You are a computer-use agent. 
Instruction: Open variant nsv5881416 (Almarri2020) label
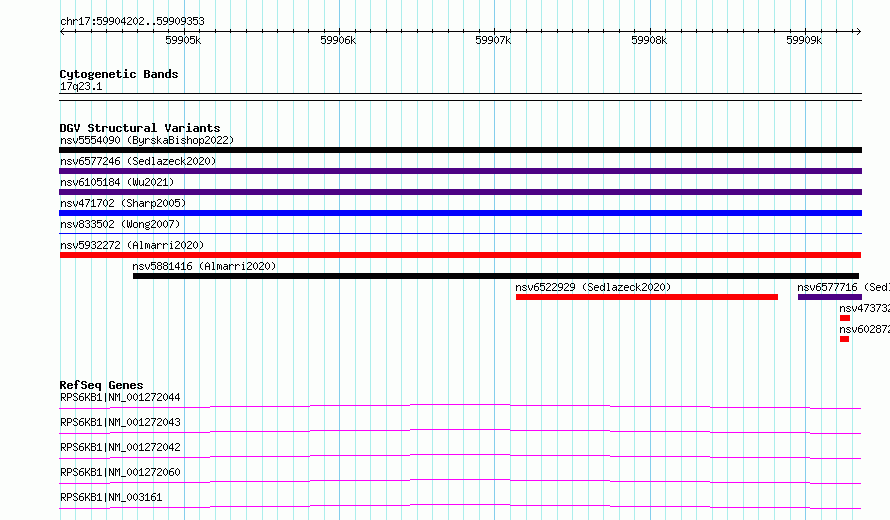pos(204,266)
